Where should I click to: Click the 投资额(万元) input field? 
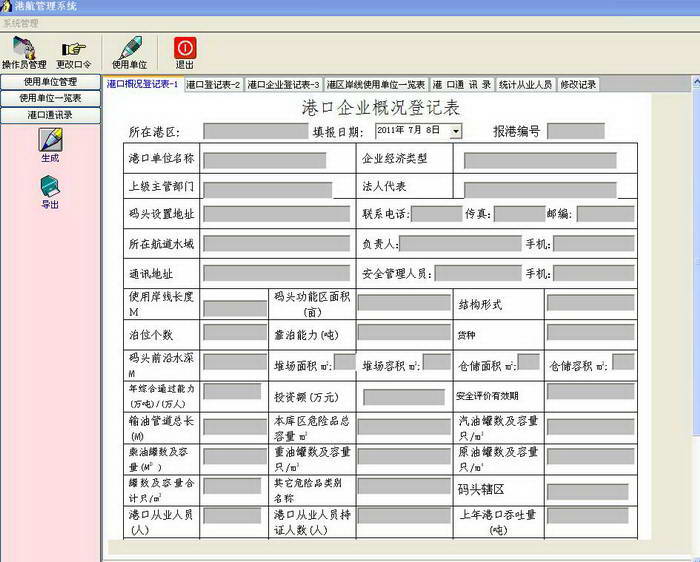[404, 397]
